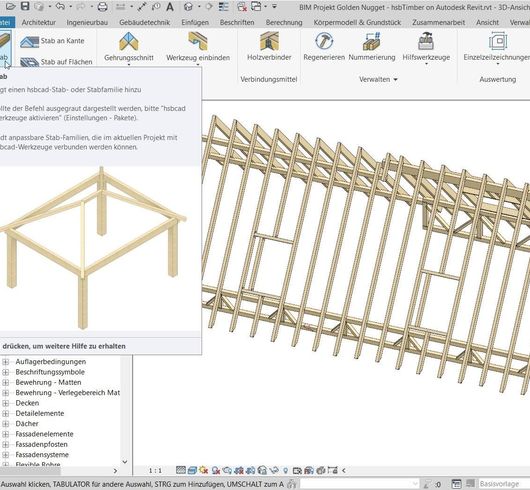Close inactive views

(242, 6)
